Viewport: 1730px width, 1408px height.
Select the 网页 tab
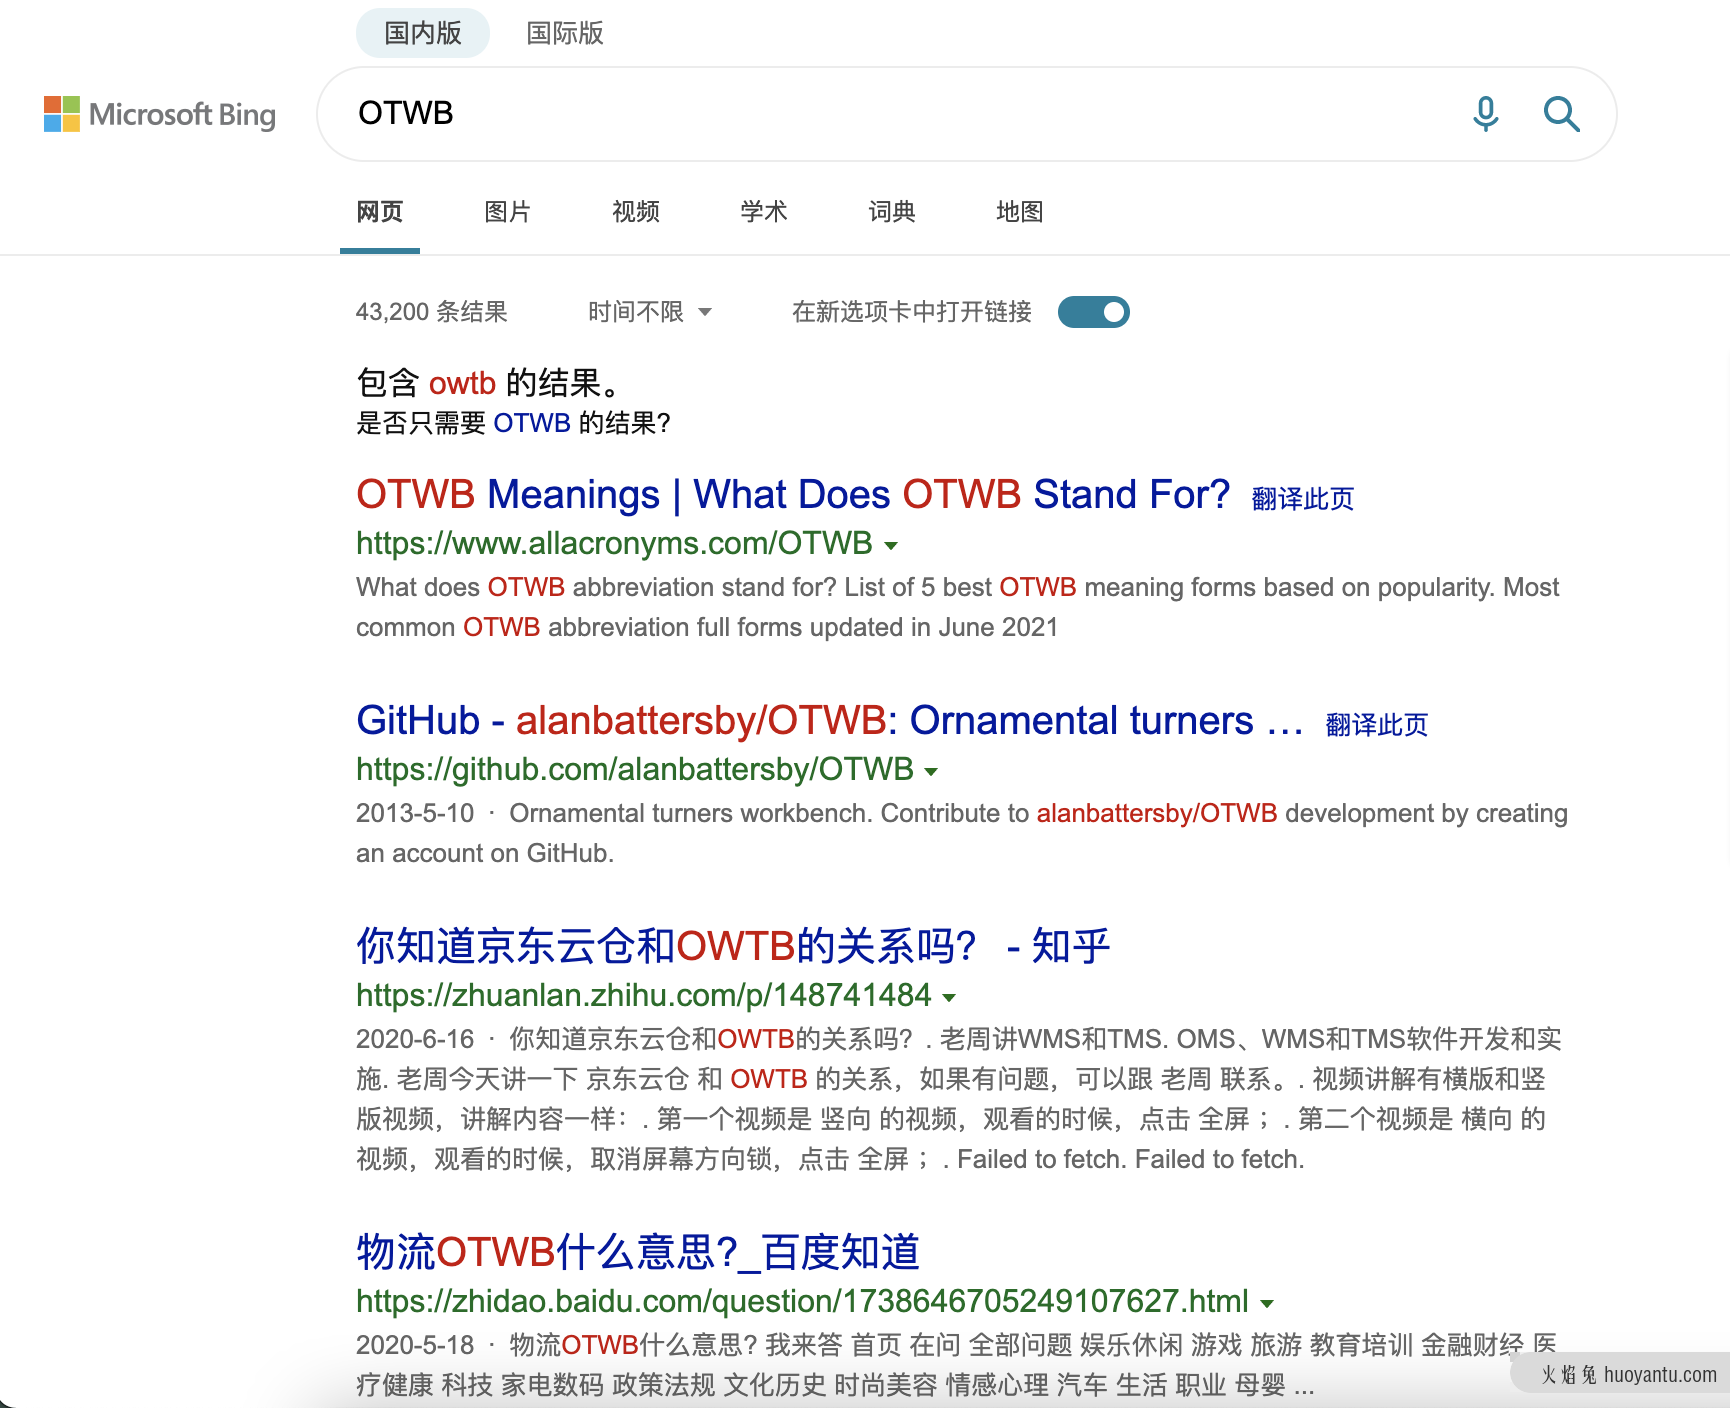(380, 212)
